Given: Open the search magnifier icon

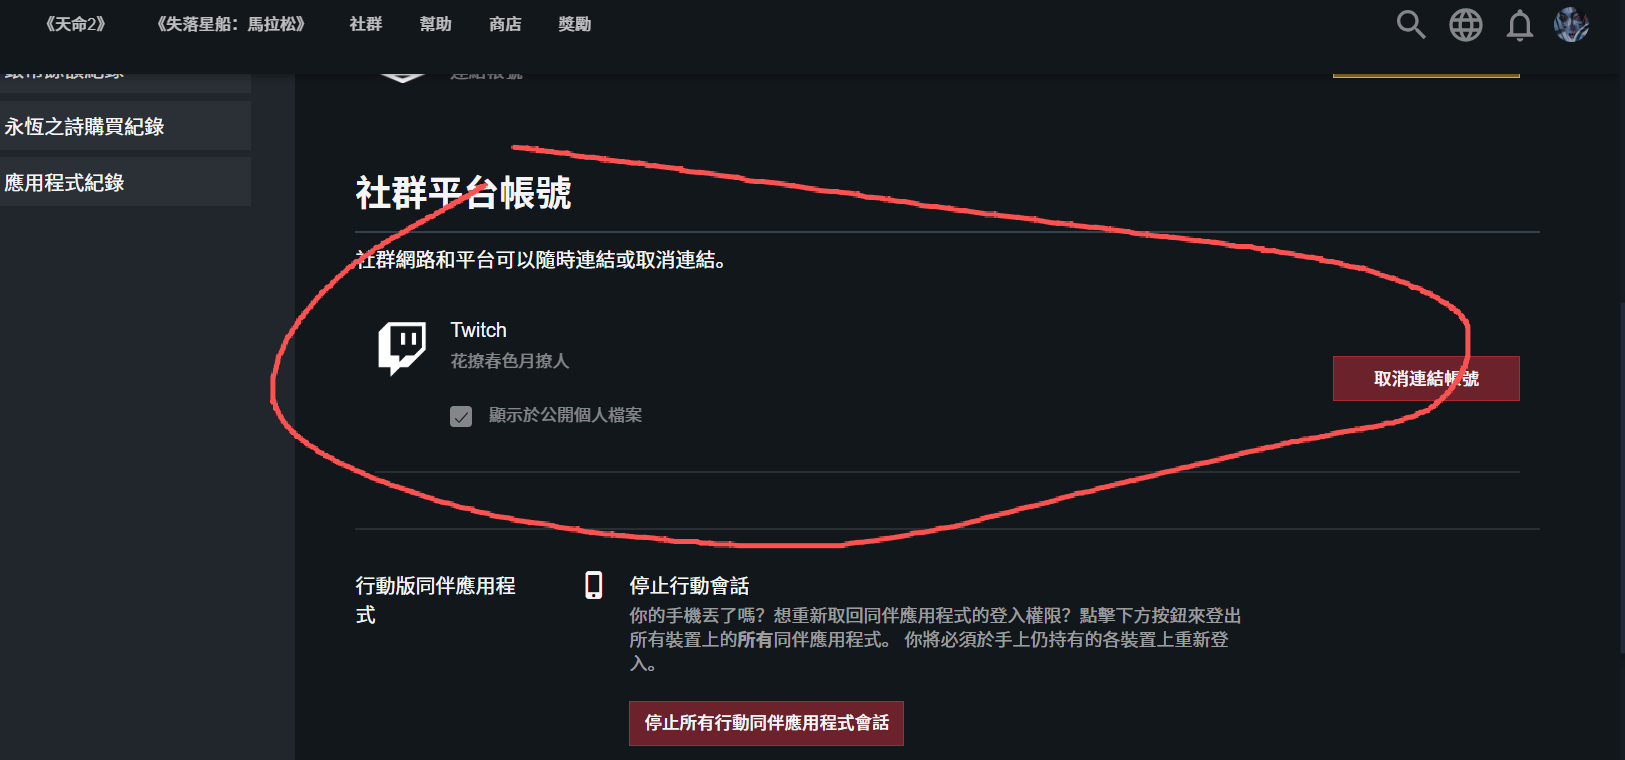Looking at the screenshot, I should [1411, 24].
